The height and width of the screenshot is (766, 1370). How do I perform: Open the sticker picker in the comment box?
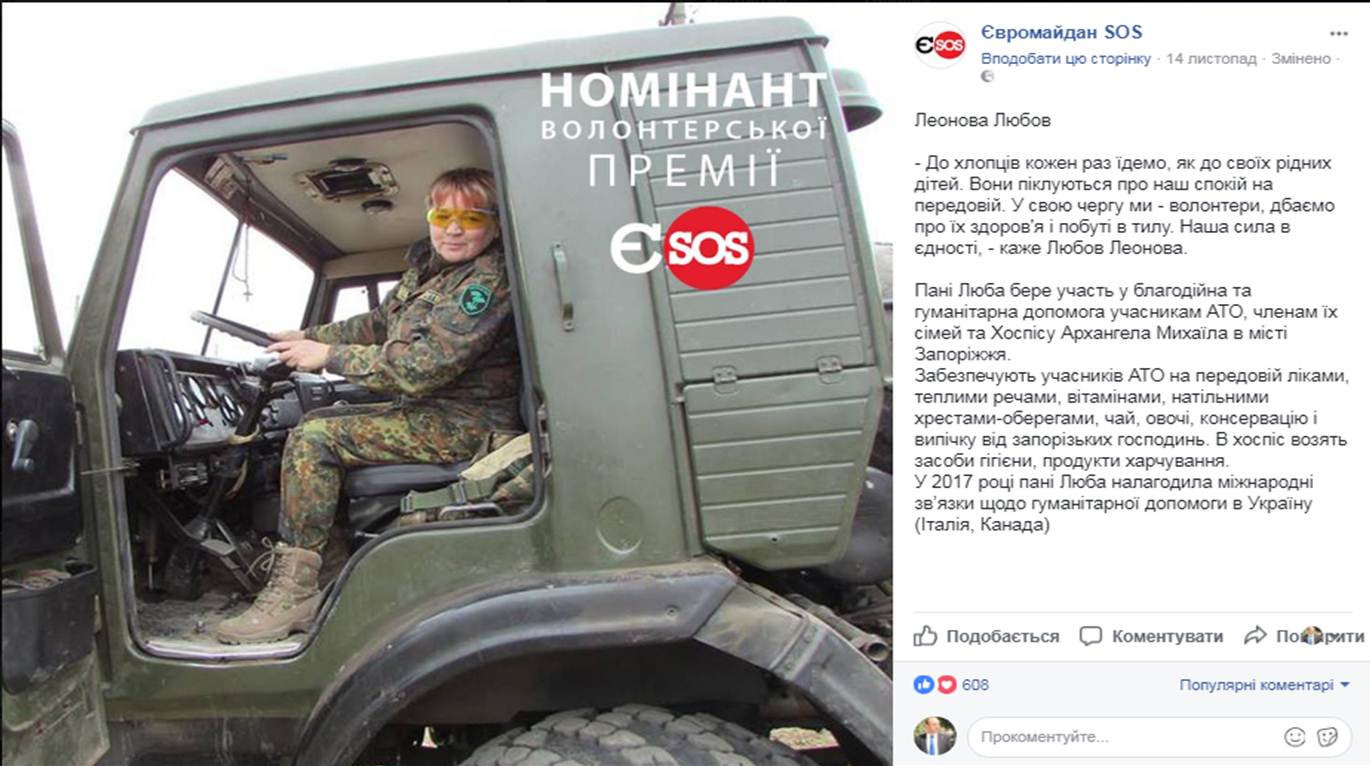pos(1328,737)
